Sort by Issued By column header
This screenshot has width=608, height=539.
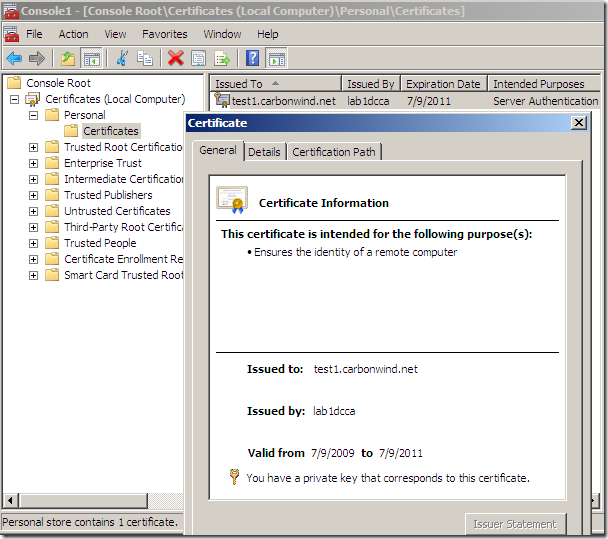371,84
